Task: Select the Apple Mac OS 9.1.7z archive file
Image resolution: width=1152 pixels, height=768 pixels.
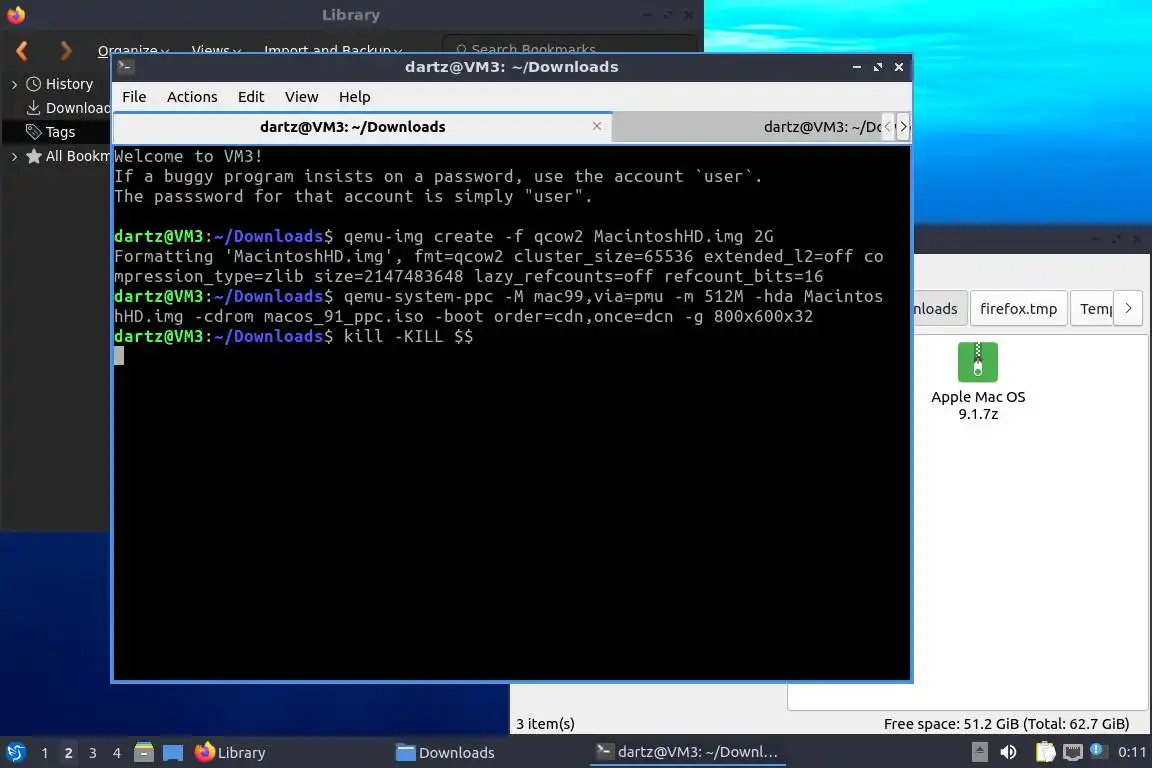Action: 978,381
